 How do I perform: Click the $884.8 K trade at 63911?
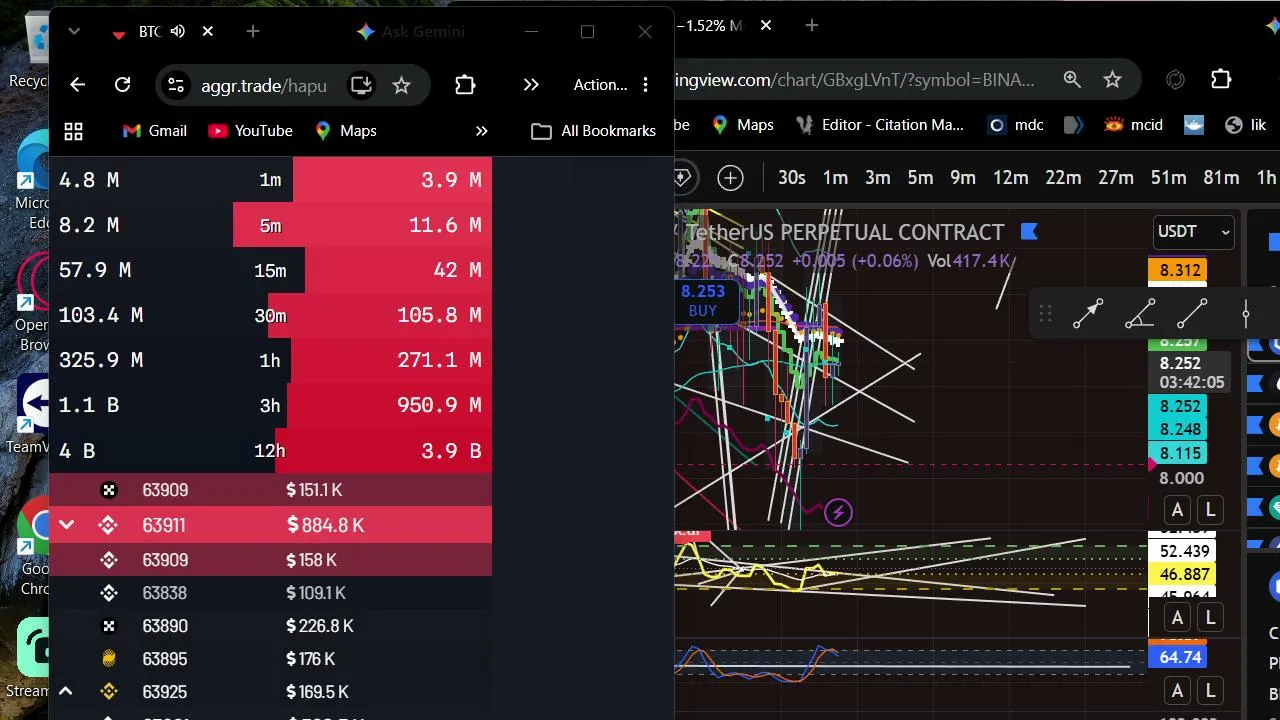point(270,525)
